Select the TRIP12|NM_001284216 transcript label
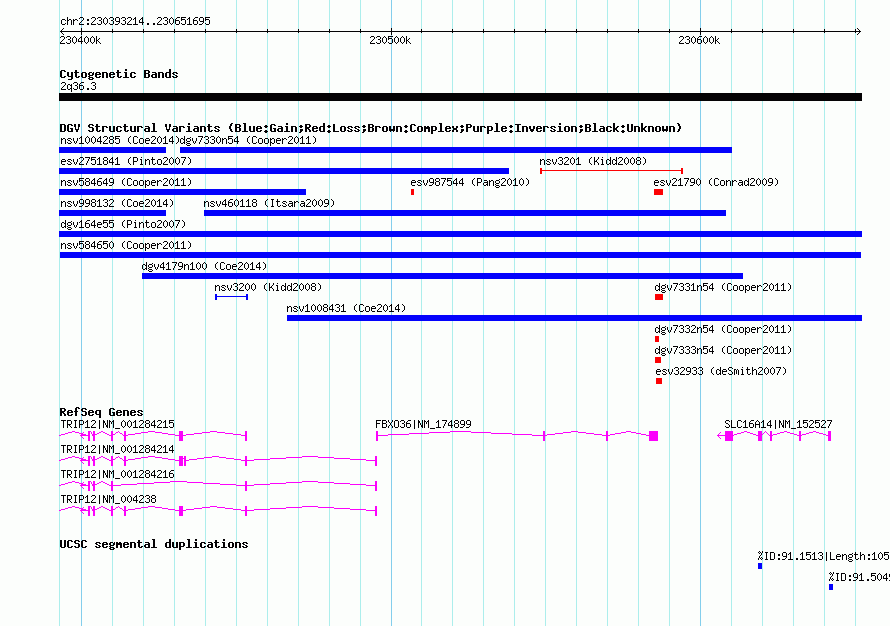Screen dimensions: 890x626 tap(117, 474)
